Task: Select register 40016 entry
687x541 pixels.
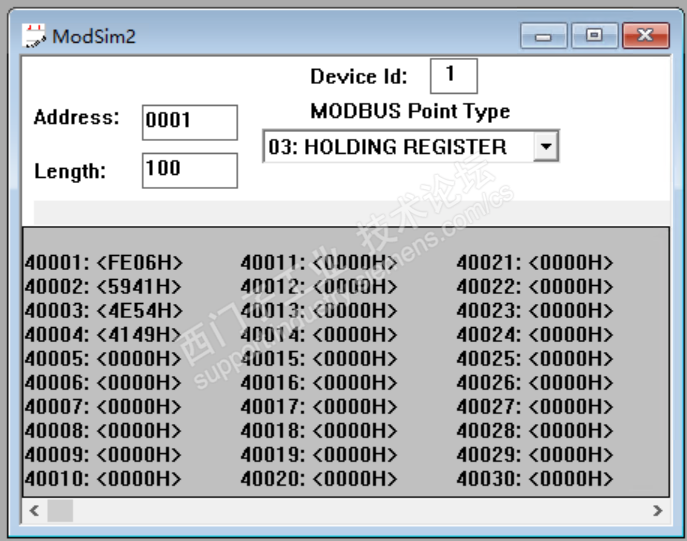Action: pos(319,383)
